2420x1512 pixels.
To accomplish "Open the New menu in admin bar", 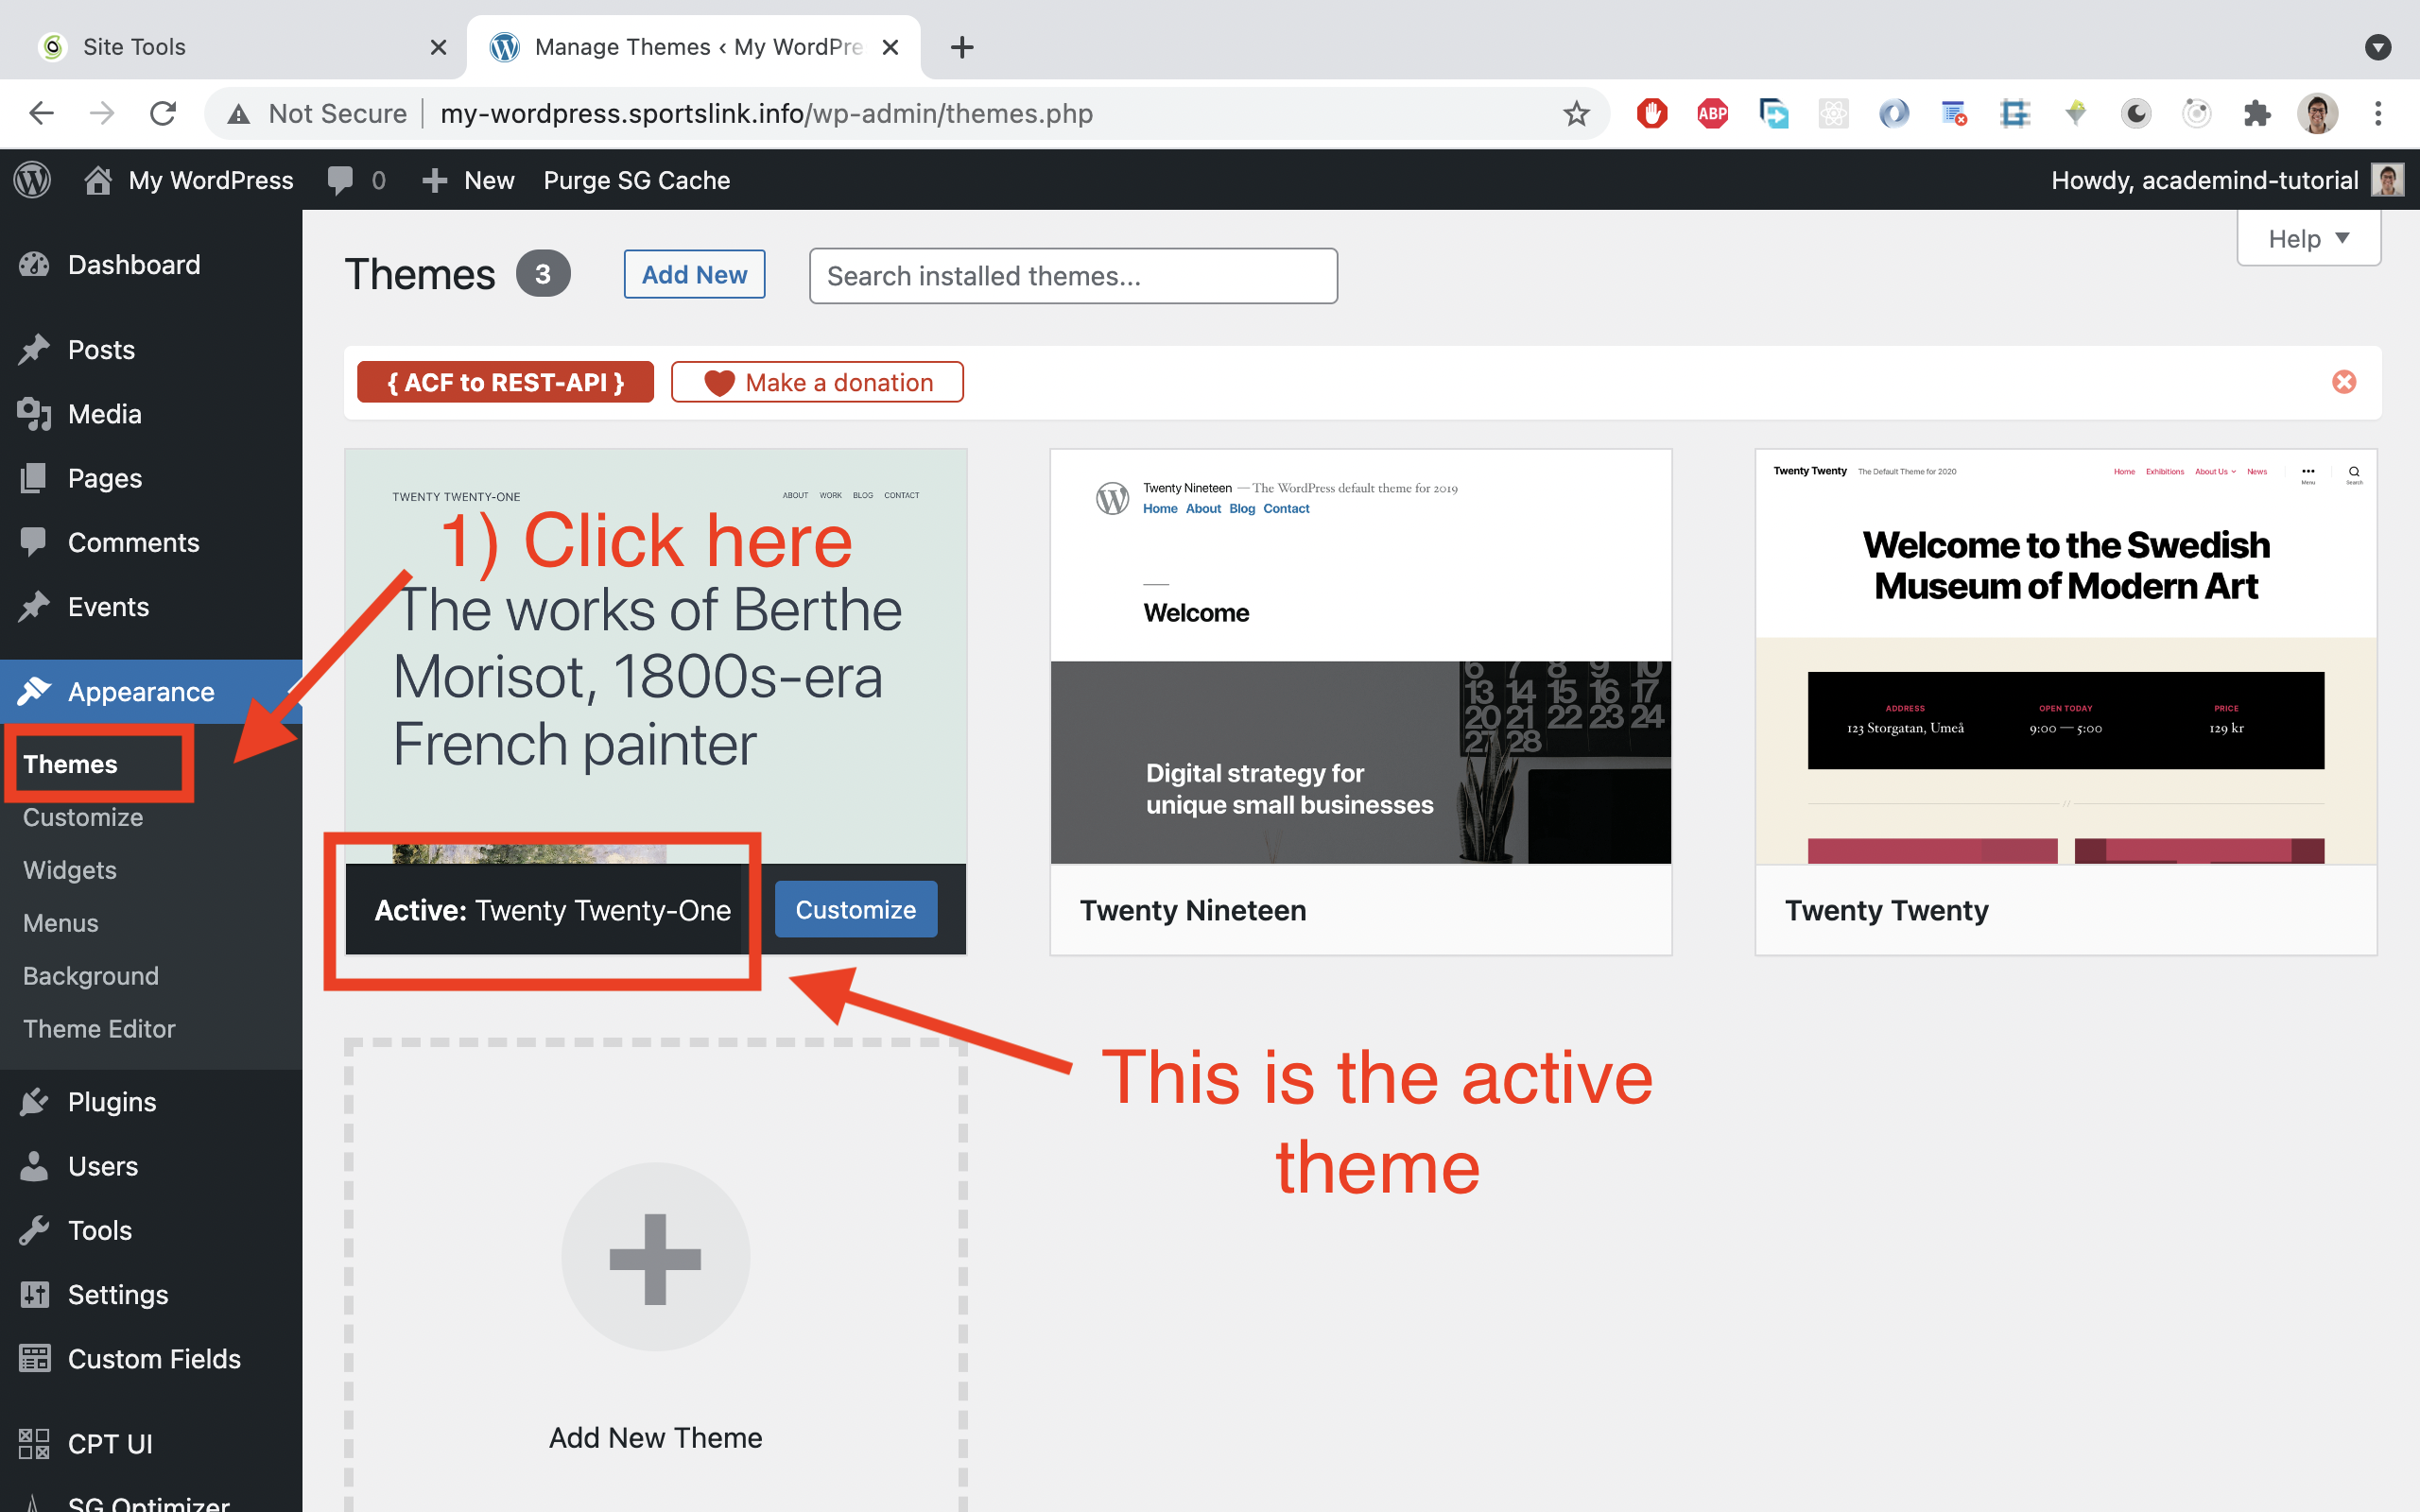I will point(467,180).
